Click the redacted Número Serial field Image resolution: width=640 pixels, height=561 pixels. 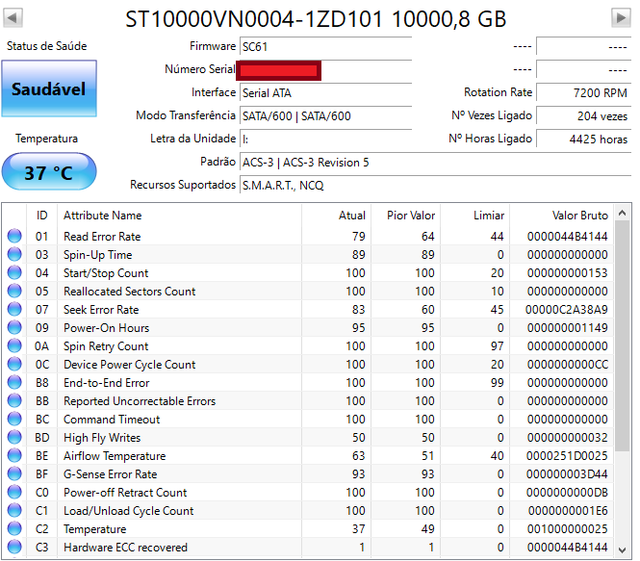279,70
